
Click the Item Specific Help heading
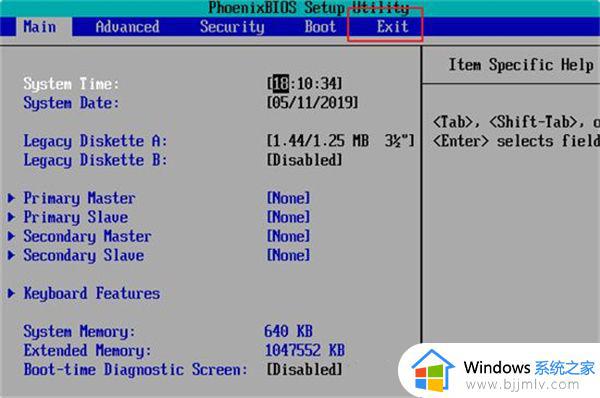pos(521,65)
